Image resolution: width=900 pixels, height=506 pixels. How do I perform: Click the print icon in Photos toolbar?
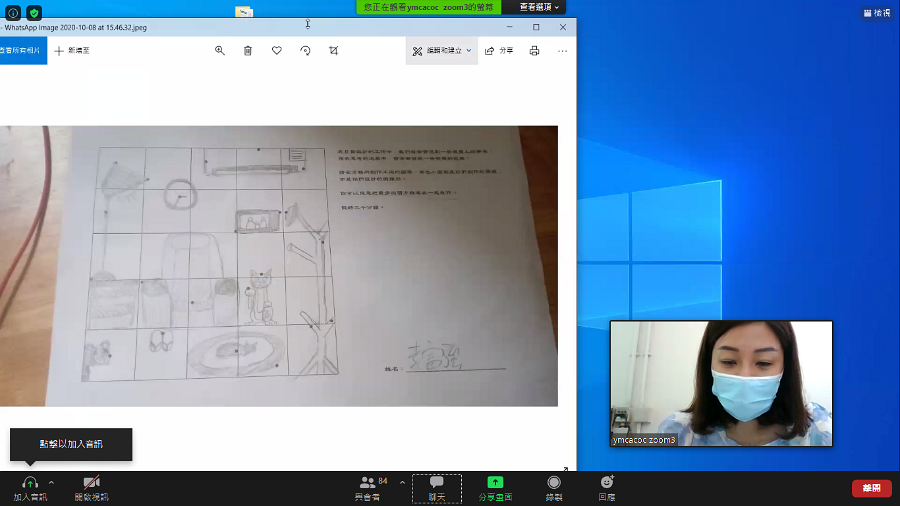(534, 50)
